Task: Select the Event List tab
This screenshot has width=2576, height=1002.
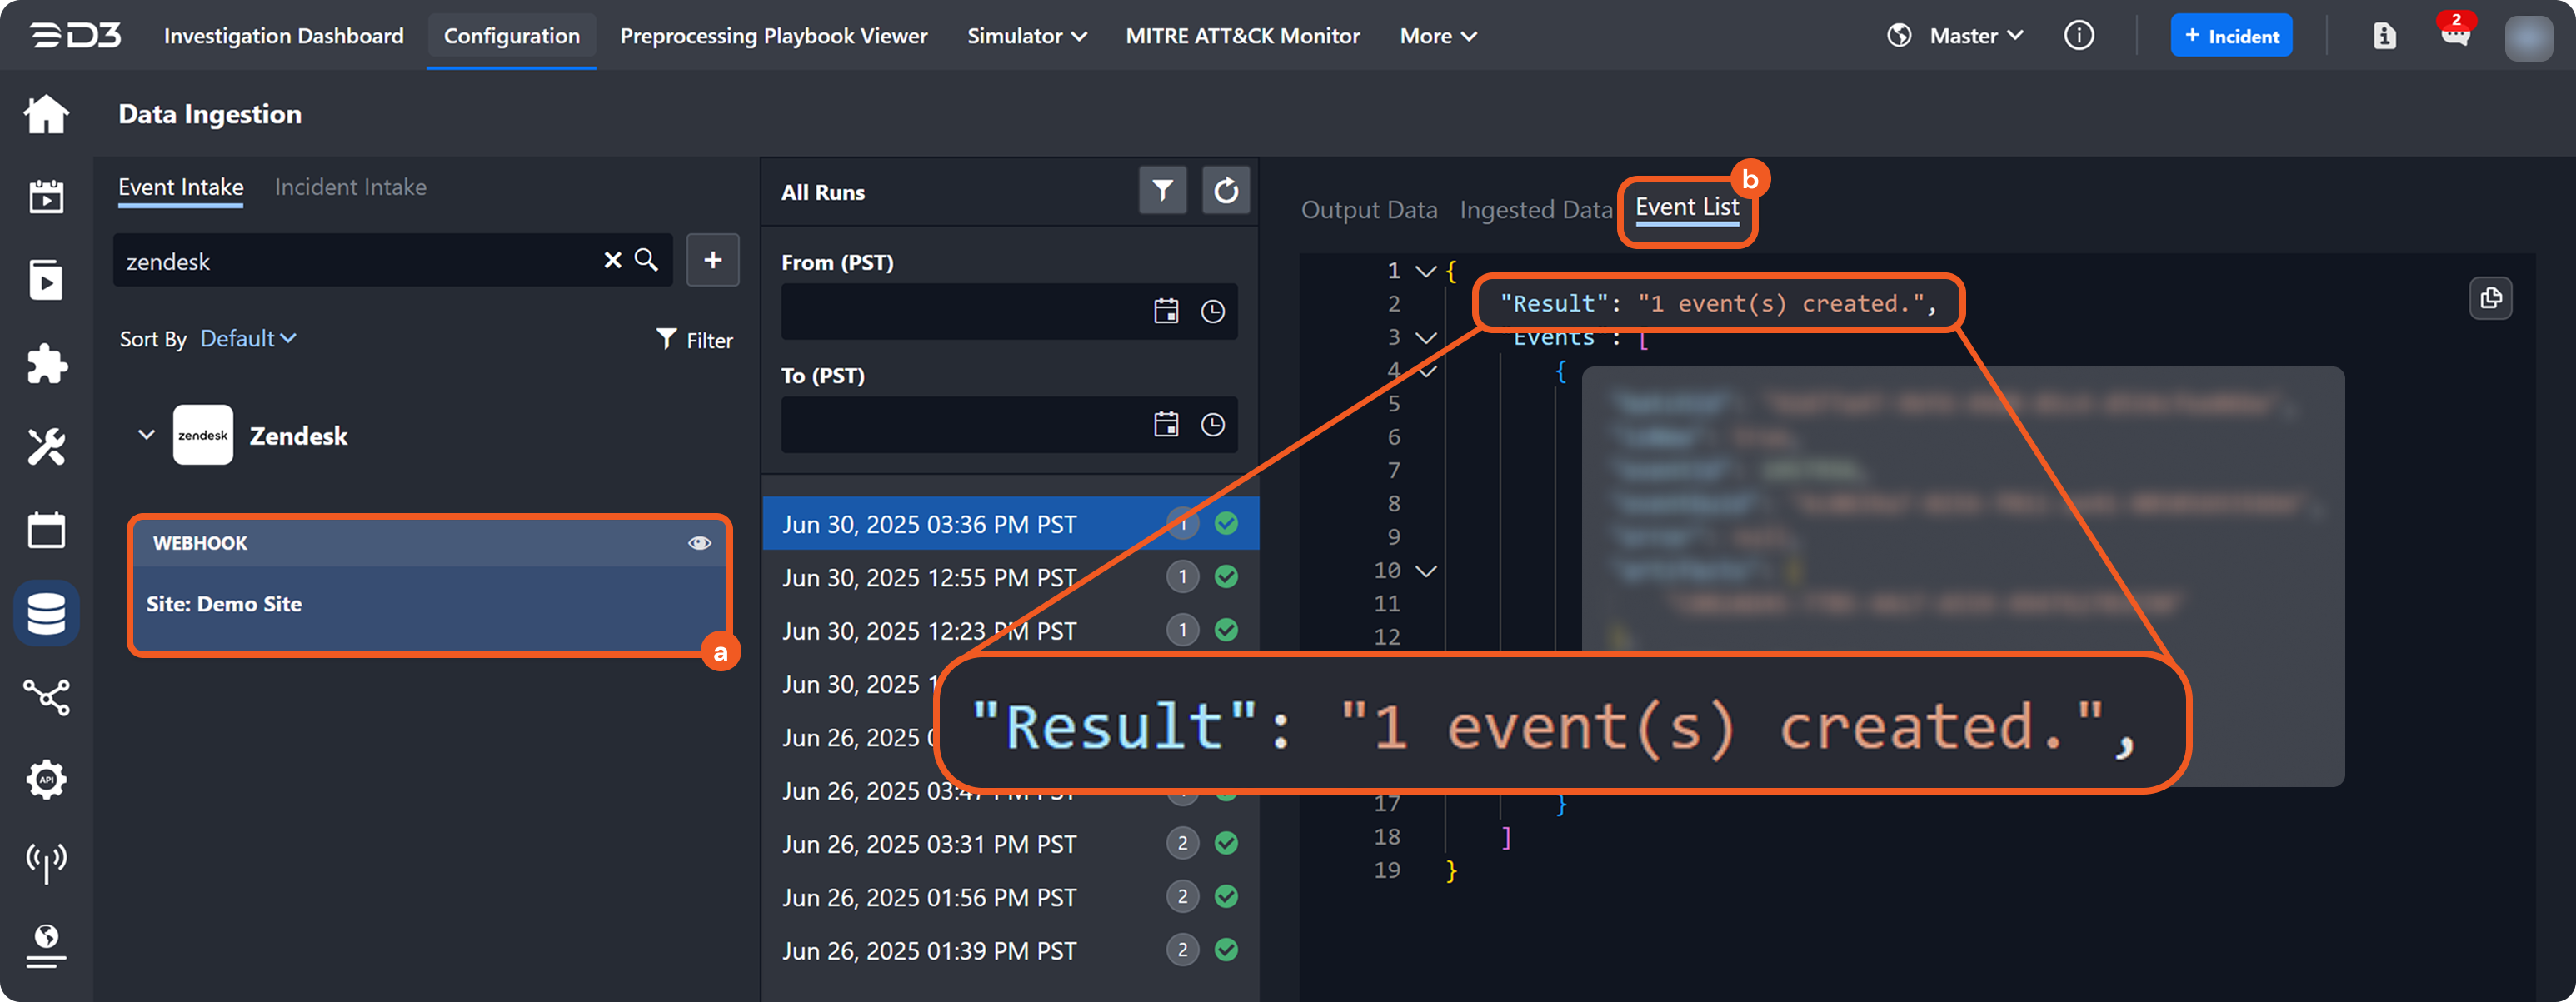Action: tap(1687, 207)
